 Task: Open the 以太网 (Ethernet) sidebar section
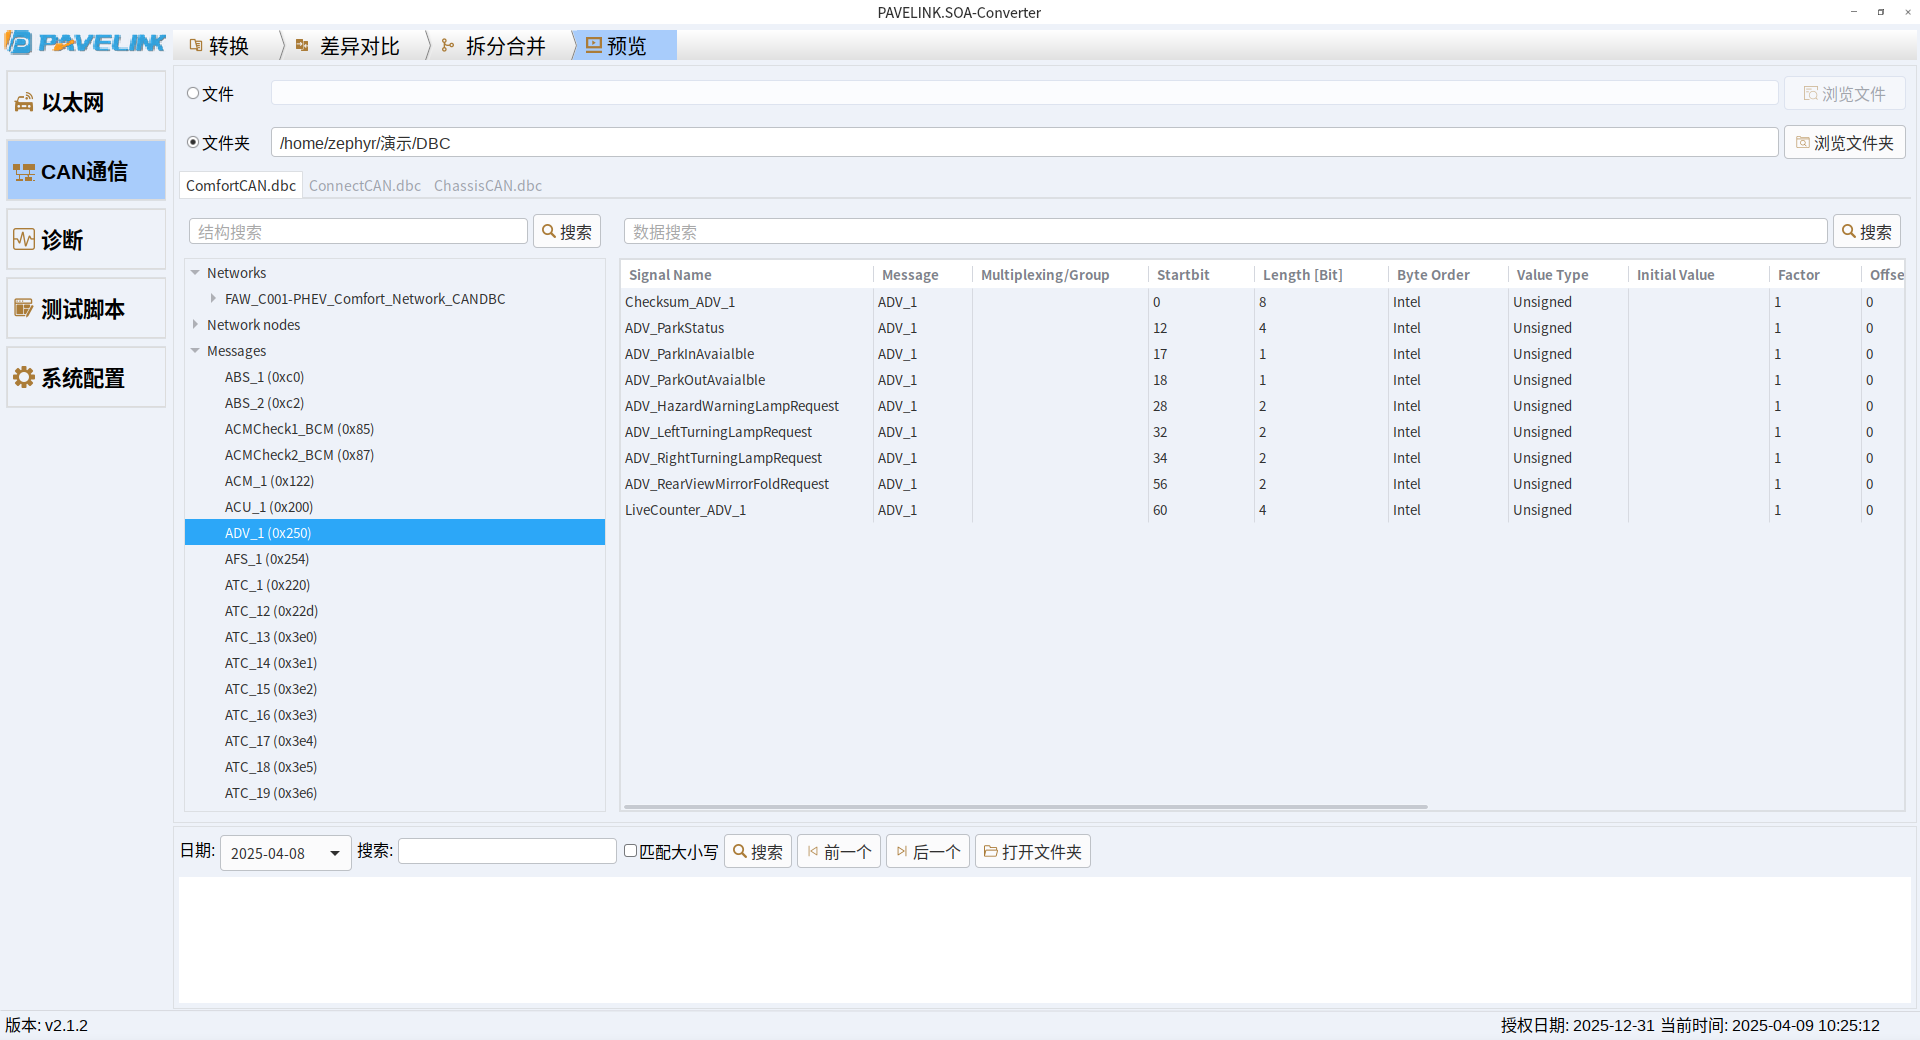pos(86,101)
